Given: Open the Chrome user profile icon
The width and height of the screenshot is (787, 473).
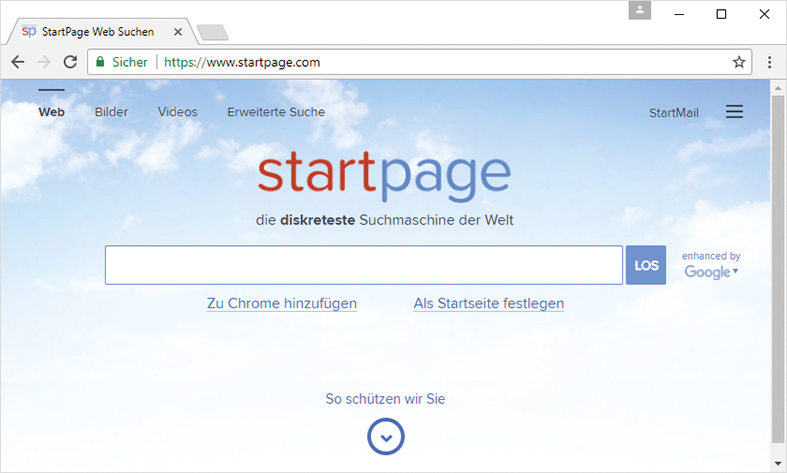Looking at the screenshot, I should [x=639, y=11].
